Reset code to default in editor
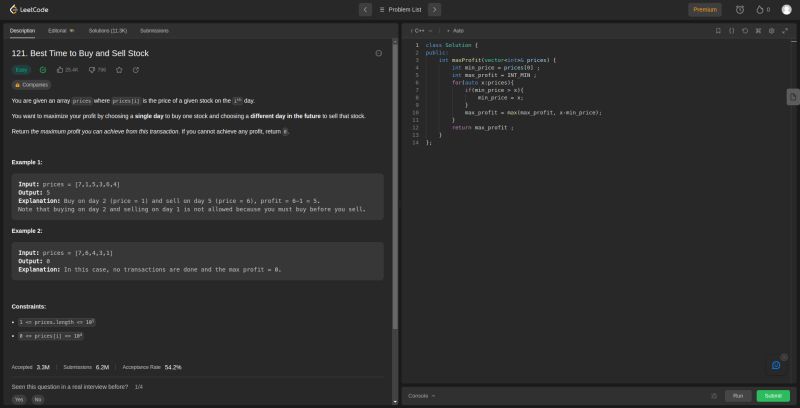This screenshot has width=800, height=408. point(744,31)
